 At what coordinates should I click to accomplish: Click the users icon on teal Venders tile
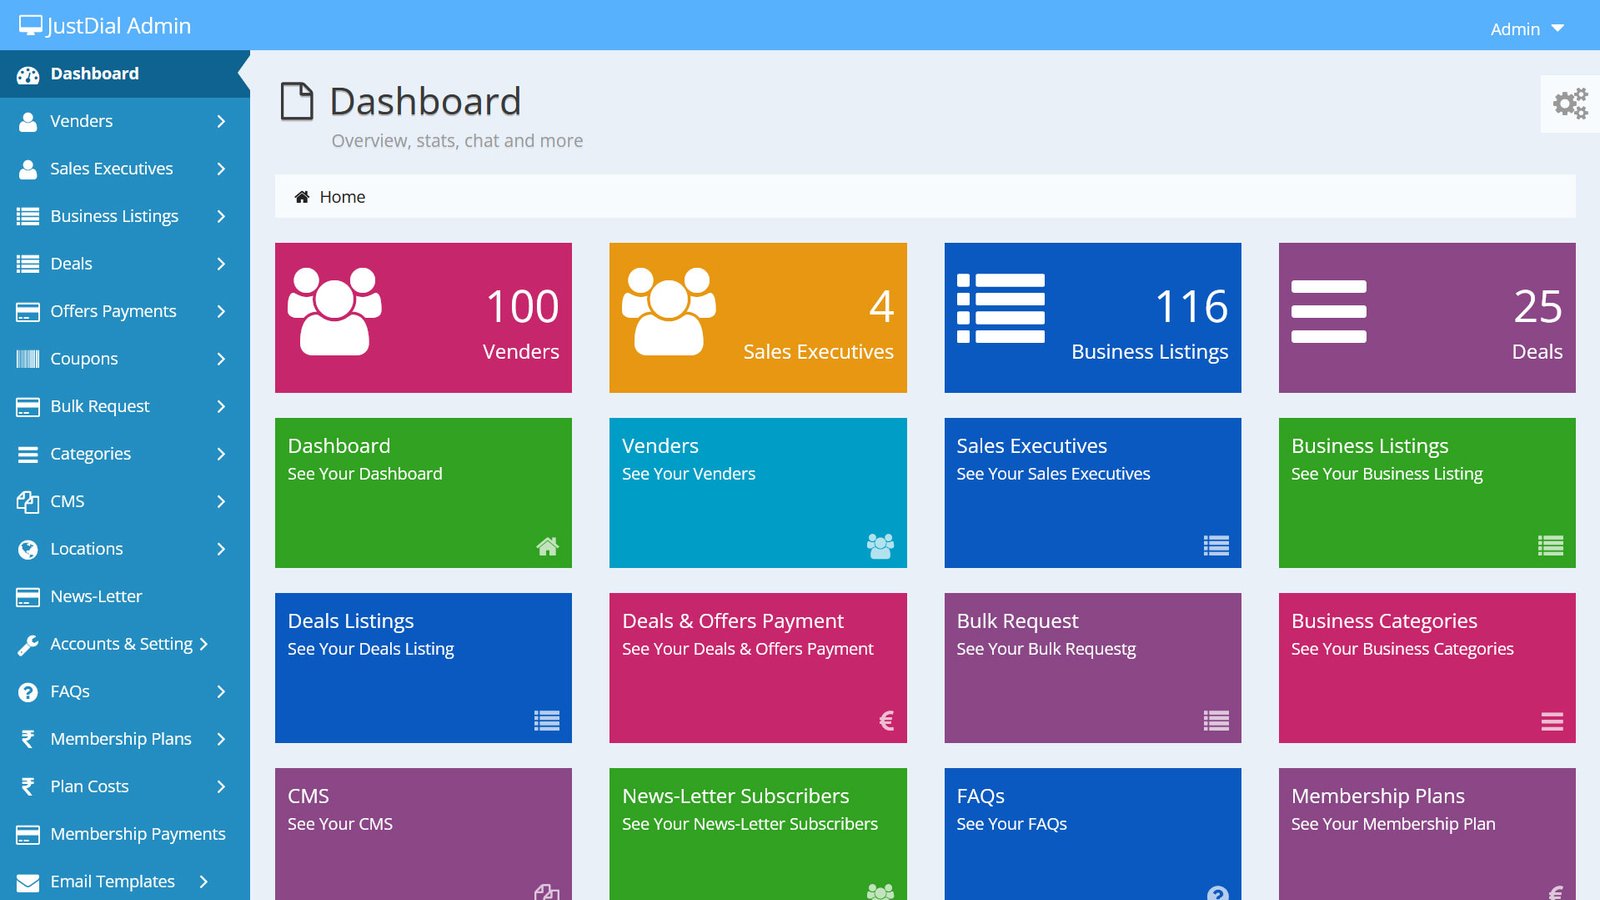point(880,546)
